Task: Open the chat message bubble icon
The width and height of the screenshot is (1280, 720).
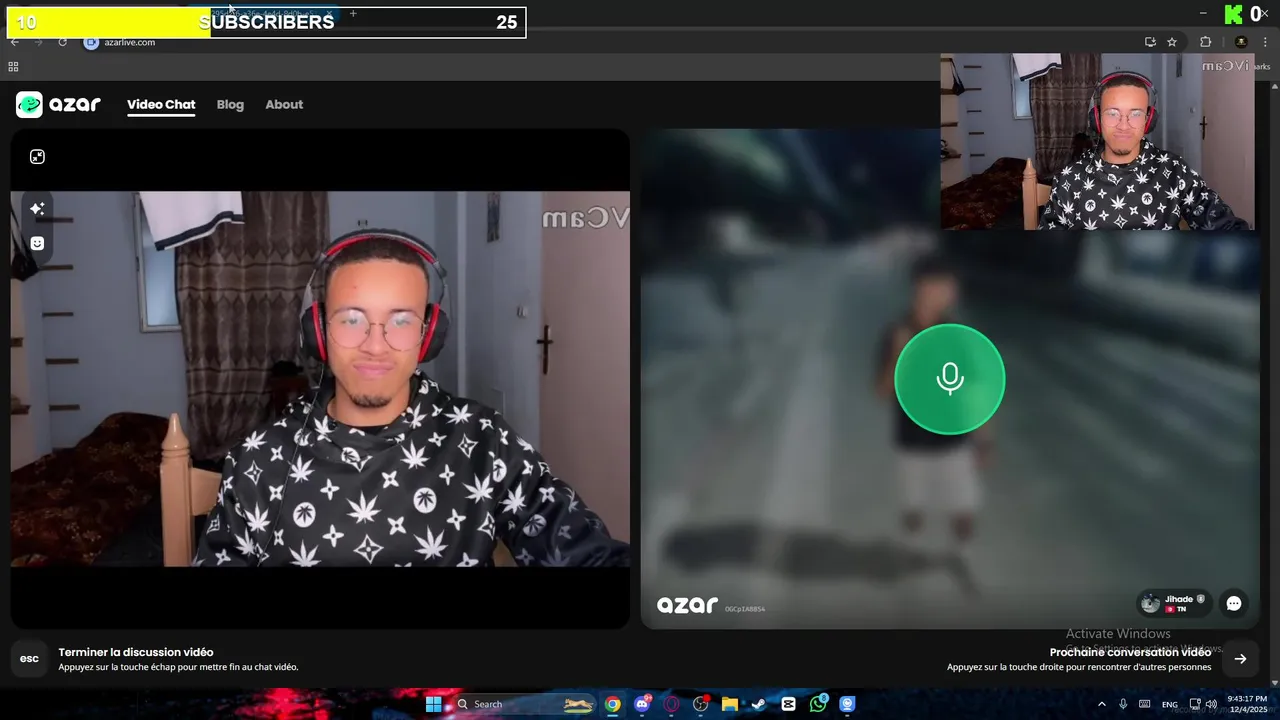Action: [x=1234, y=603]
